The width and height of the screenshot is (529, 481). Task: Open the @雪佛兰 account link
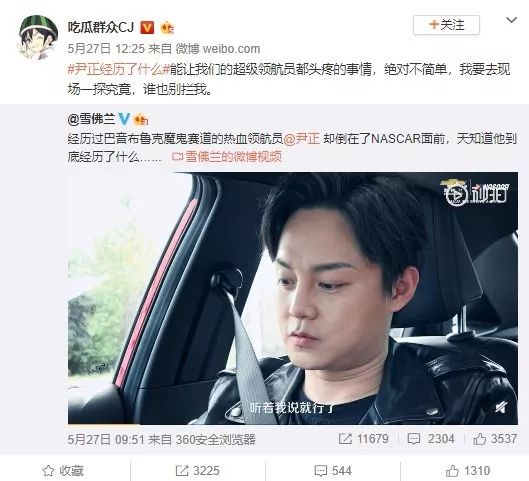tap(91, 119)
